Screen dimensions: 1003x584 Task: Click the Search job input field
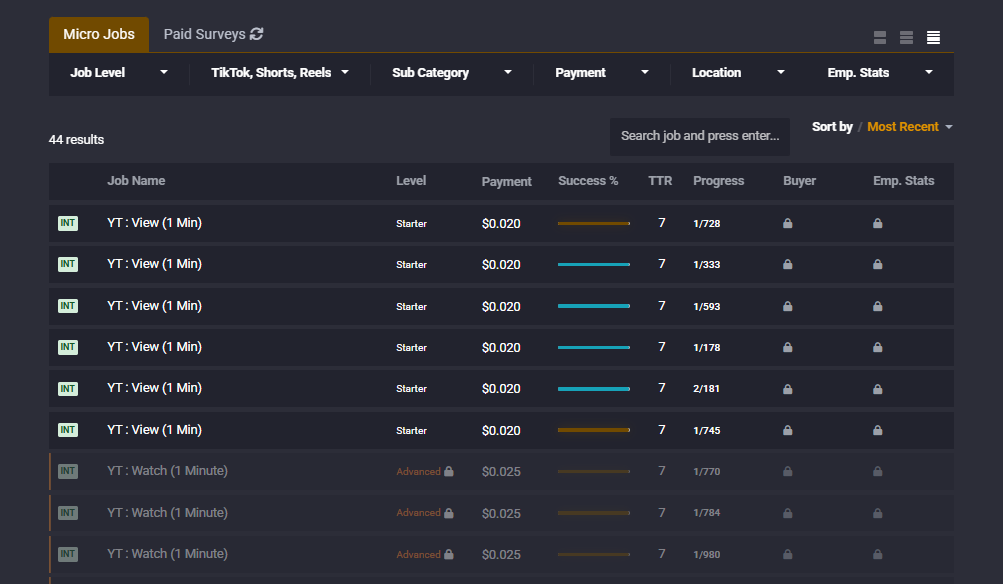point(699,136)
